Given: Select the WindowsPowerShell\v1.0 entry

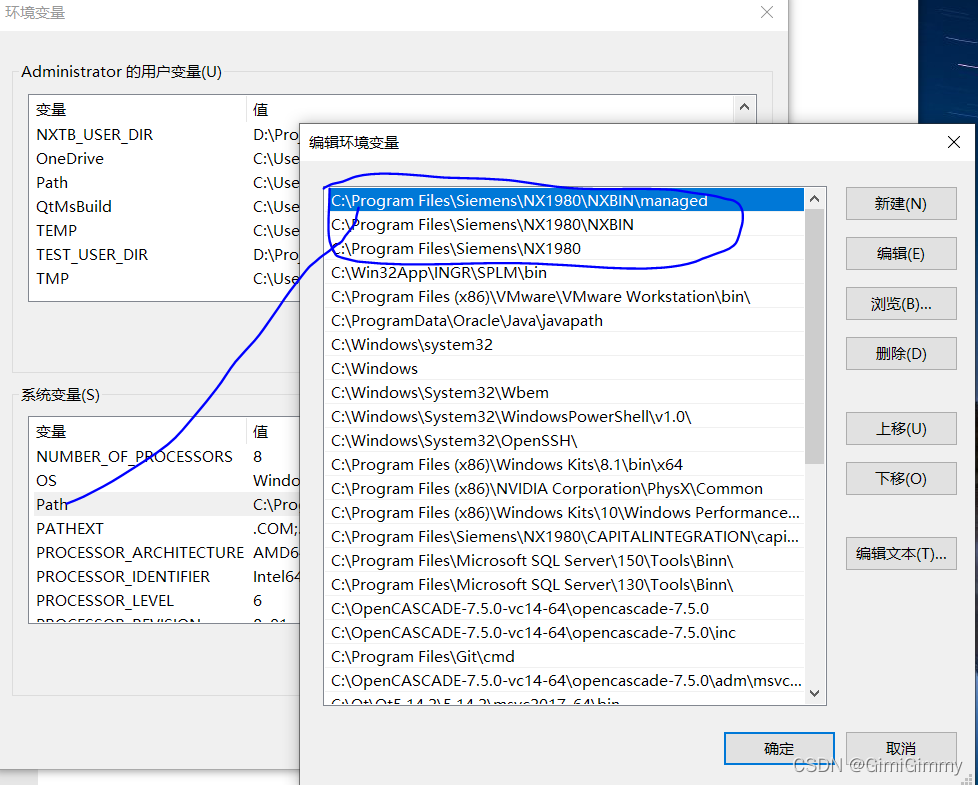Looking at the screenshot, I should point(566,417).
